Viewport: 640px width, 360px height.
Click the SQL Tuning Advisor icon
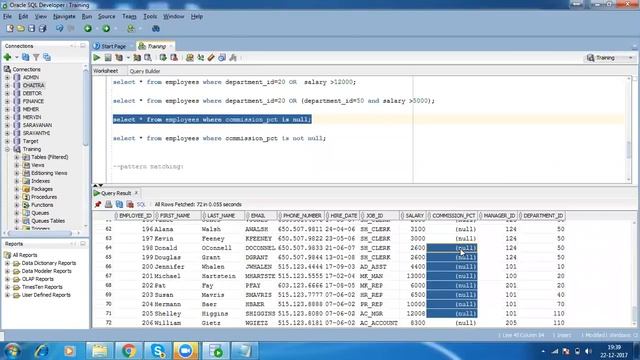coord(148,58)
